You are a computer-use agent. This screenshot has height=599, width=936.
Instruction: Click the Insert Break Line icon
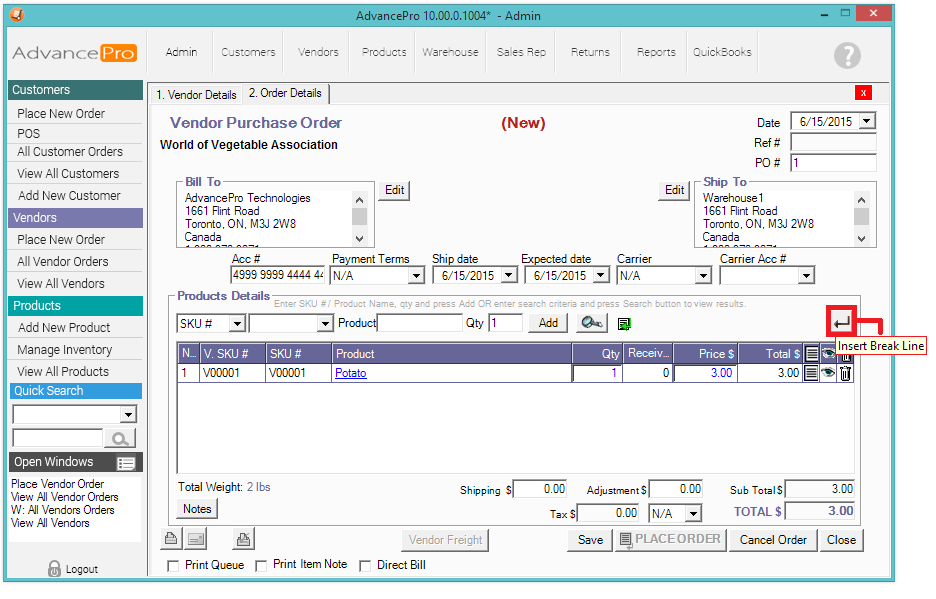[x=842, y=322]
